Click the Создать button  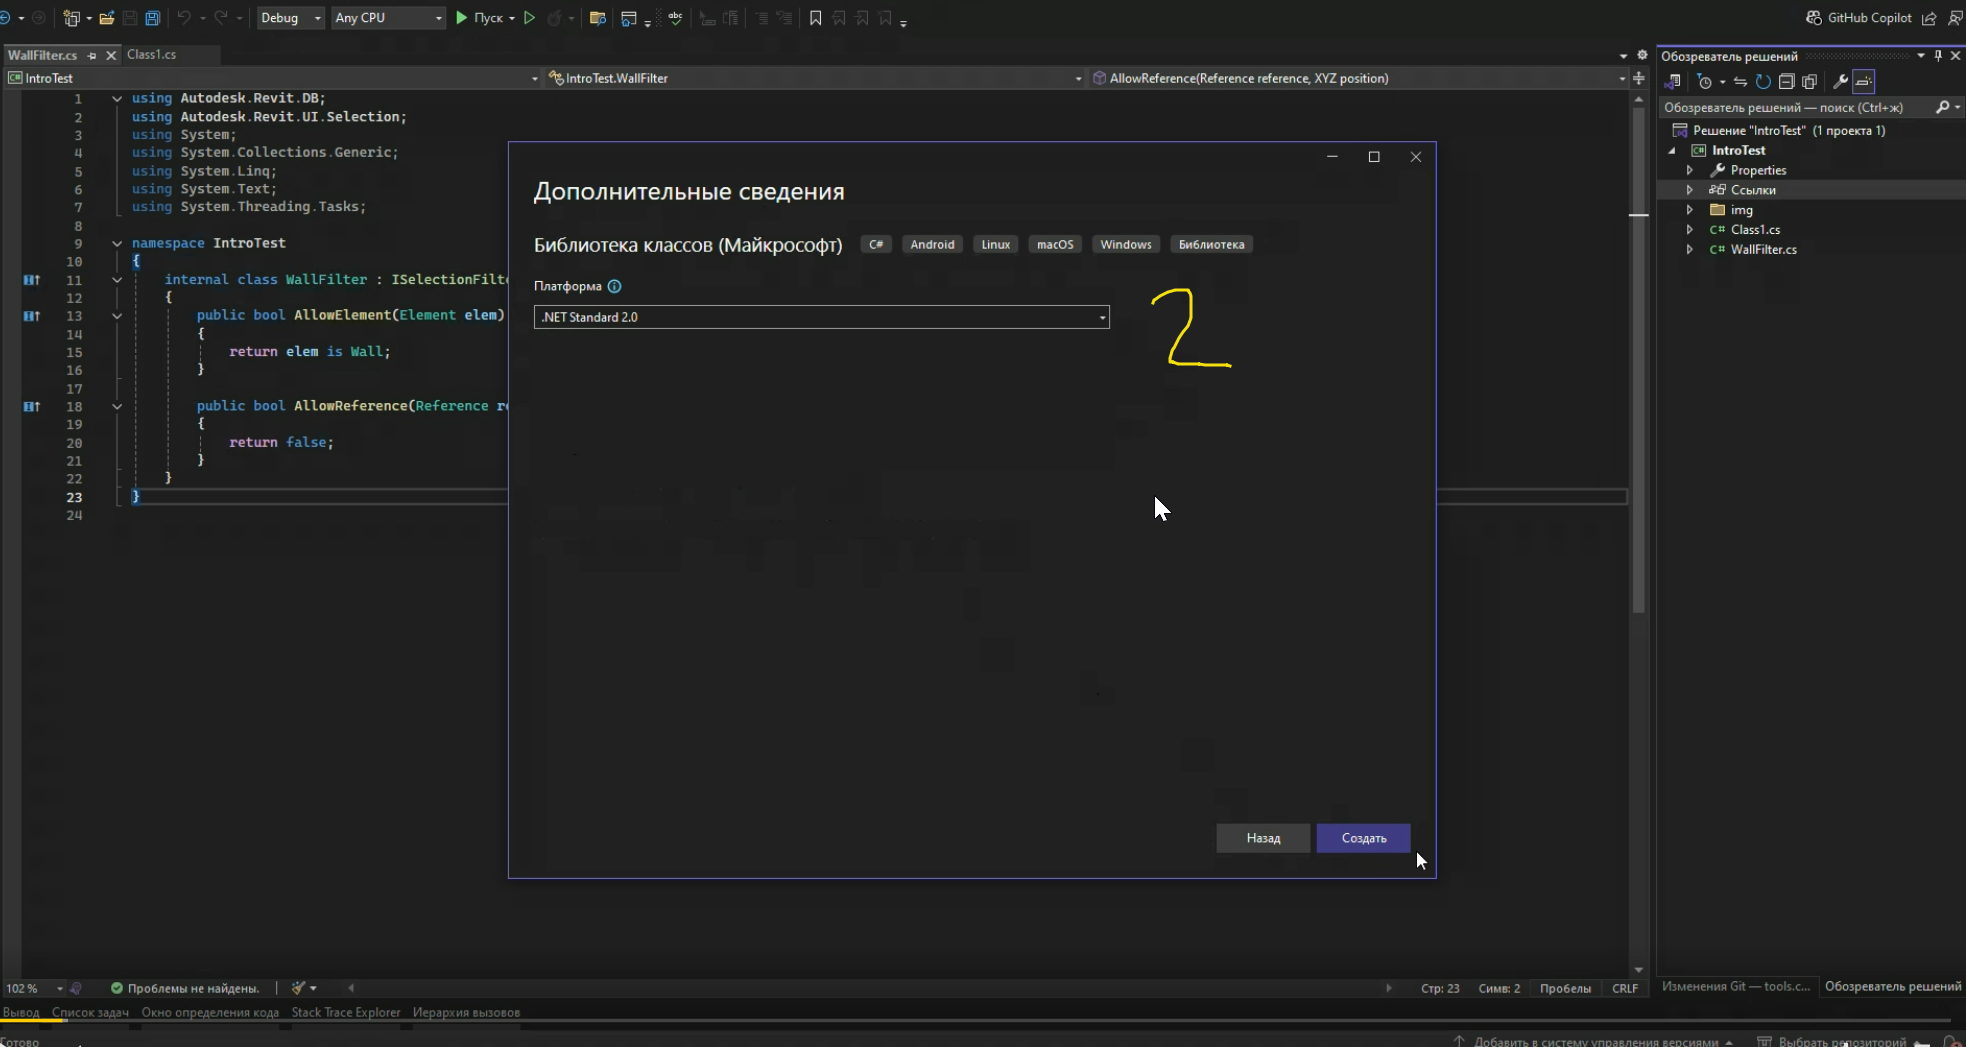(x=1363, y=838)
